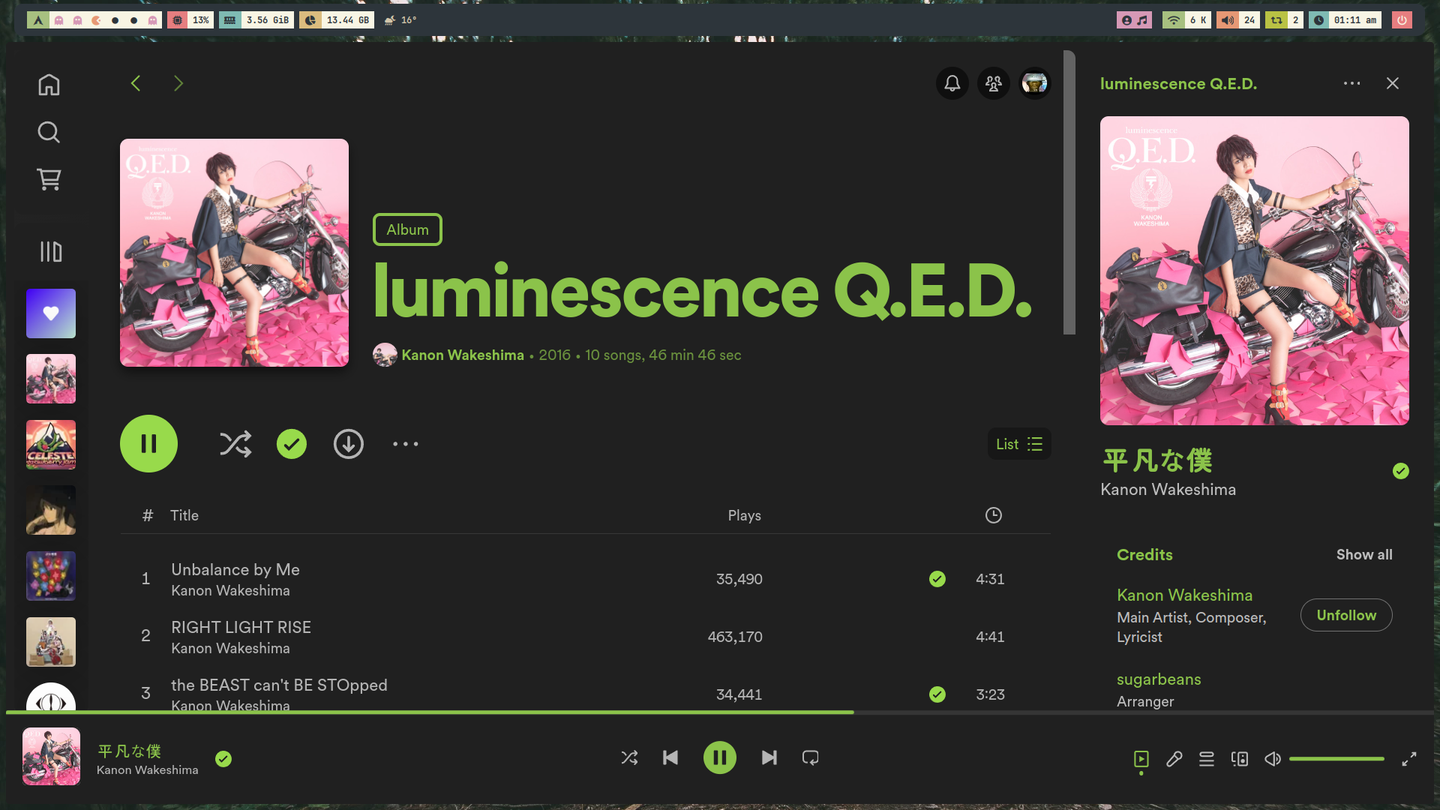Viewport: 1440px width, 810px height.
Task: Toggle liked checkmark in Now Playing panel
Action: (x=1401, y=471)
